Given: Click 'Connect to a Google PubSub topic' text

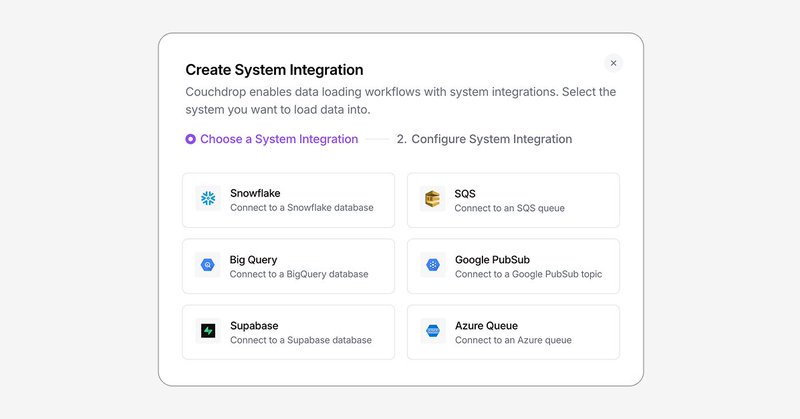Looking at the screenshot, I should [529, 274].
